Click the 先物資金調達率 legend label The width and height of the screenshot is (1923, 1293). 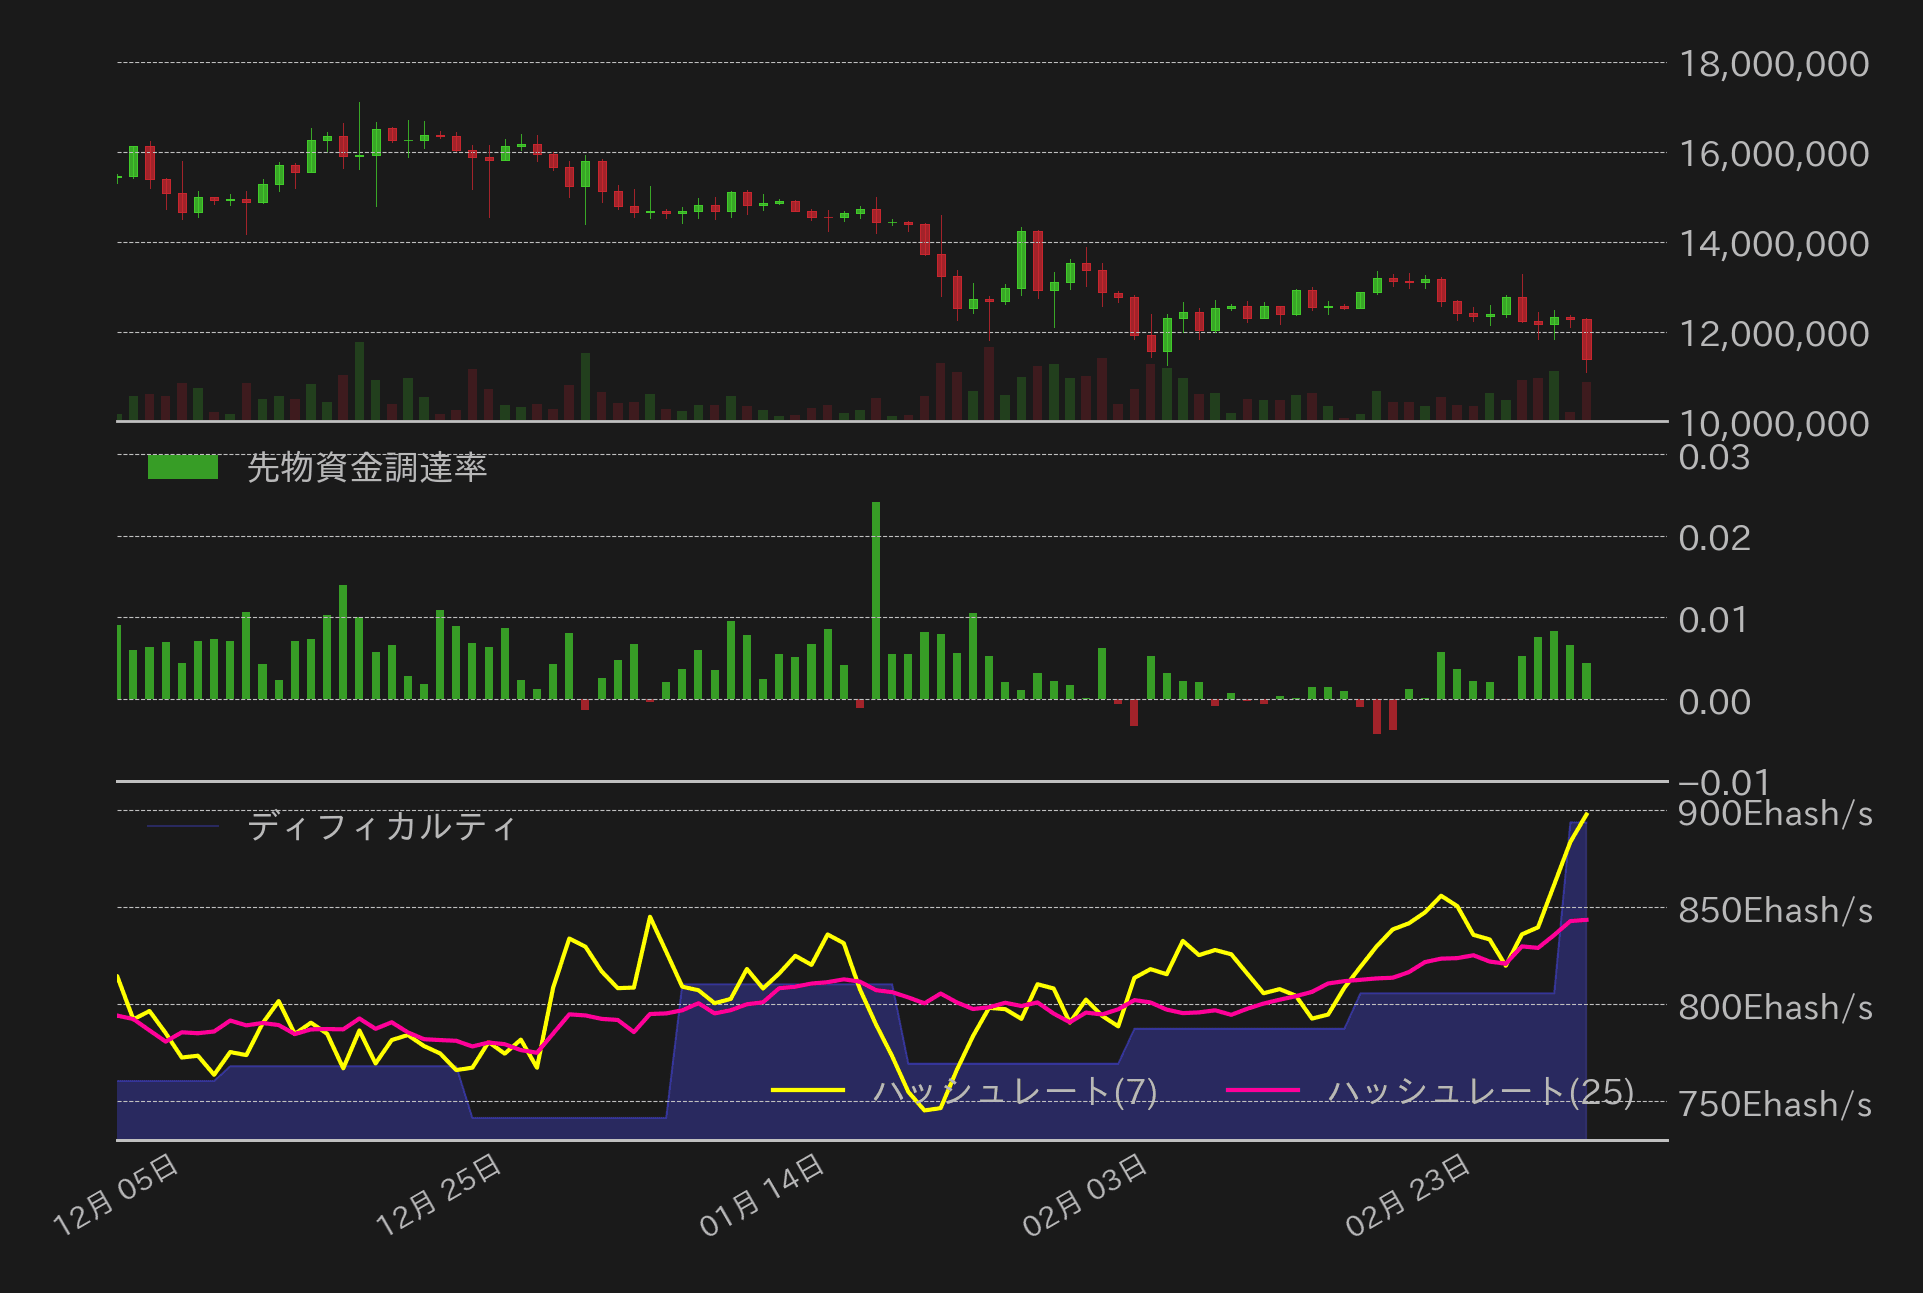click(367, 467)
